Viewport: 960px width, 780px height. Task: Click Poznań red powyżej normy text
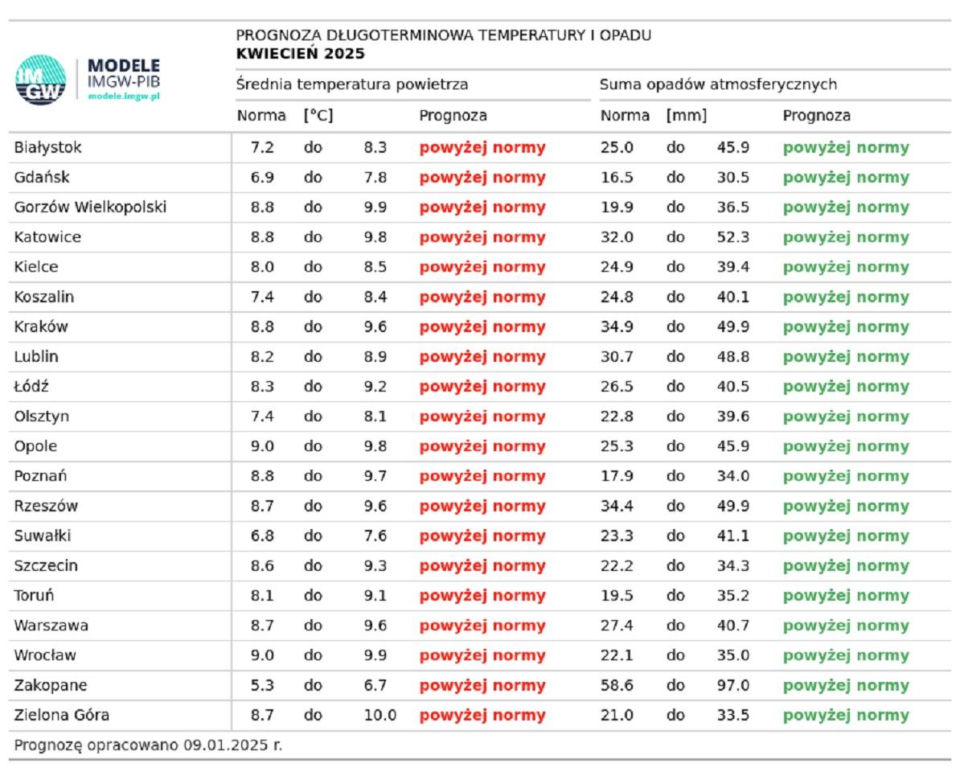(482, 476)
